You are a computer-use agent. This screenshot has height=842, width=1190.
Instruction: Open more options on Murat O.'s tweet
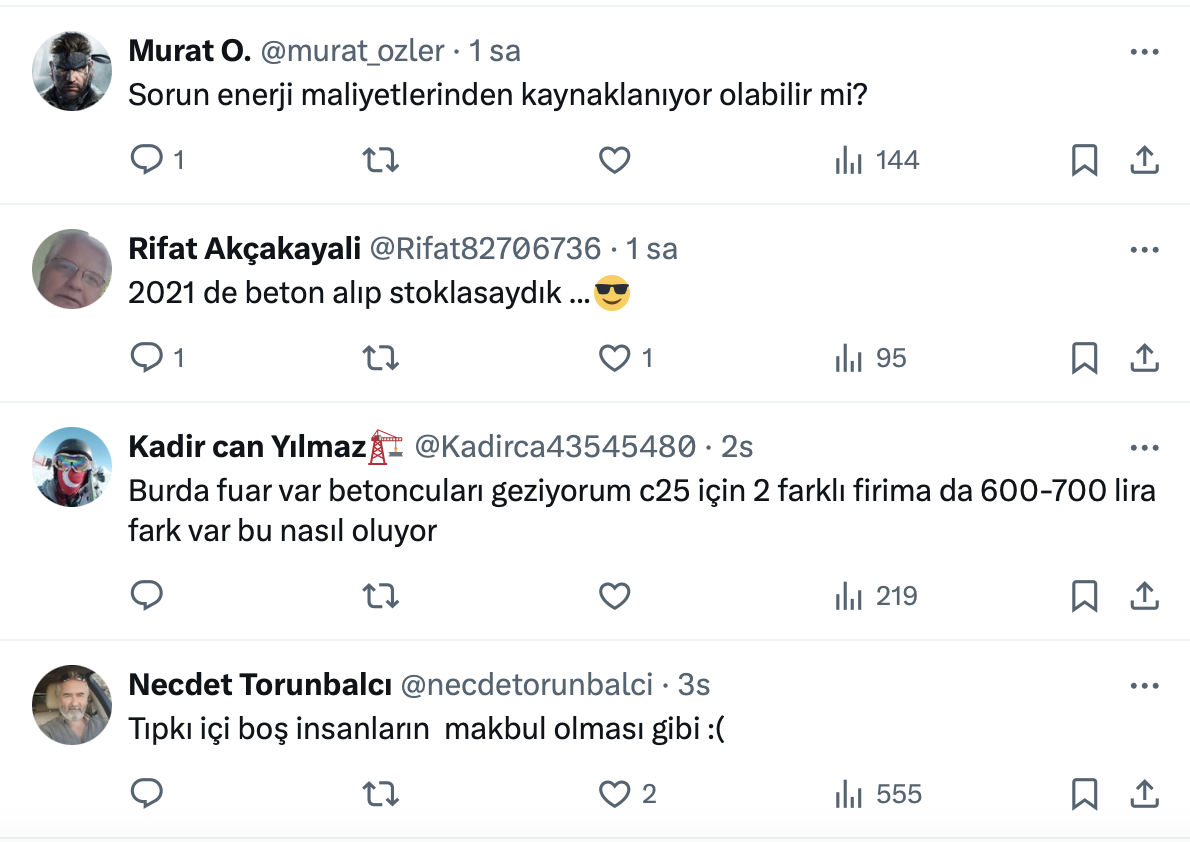[x=1144, y=52]
